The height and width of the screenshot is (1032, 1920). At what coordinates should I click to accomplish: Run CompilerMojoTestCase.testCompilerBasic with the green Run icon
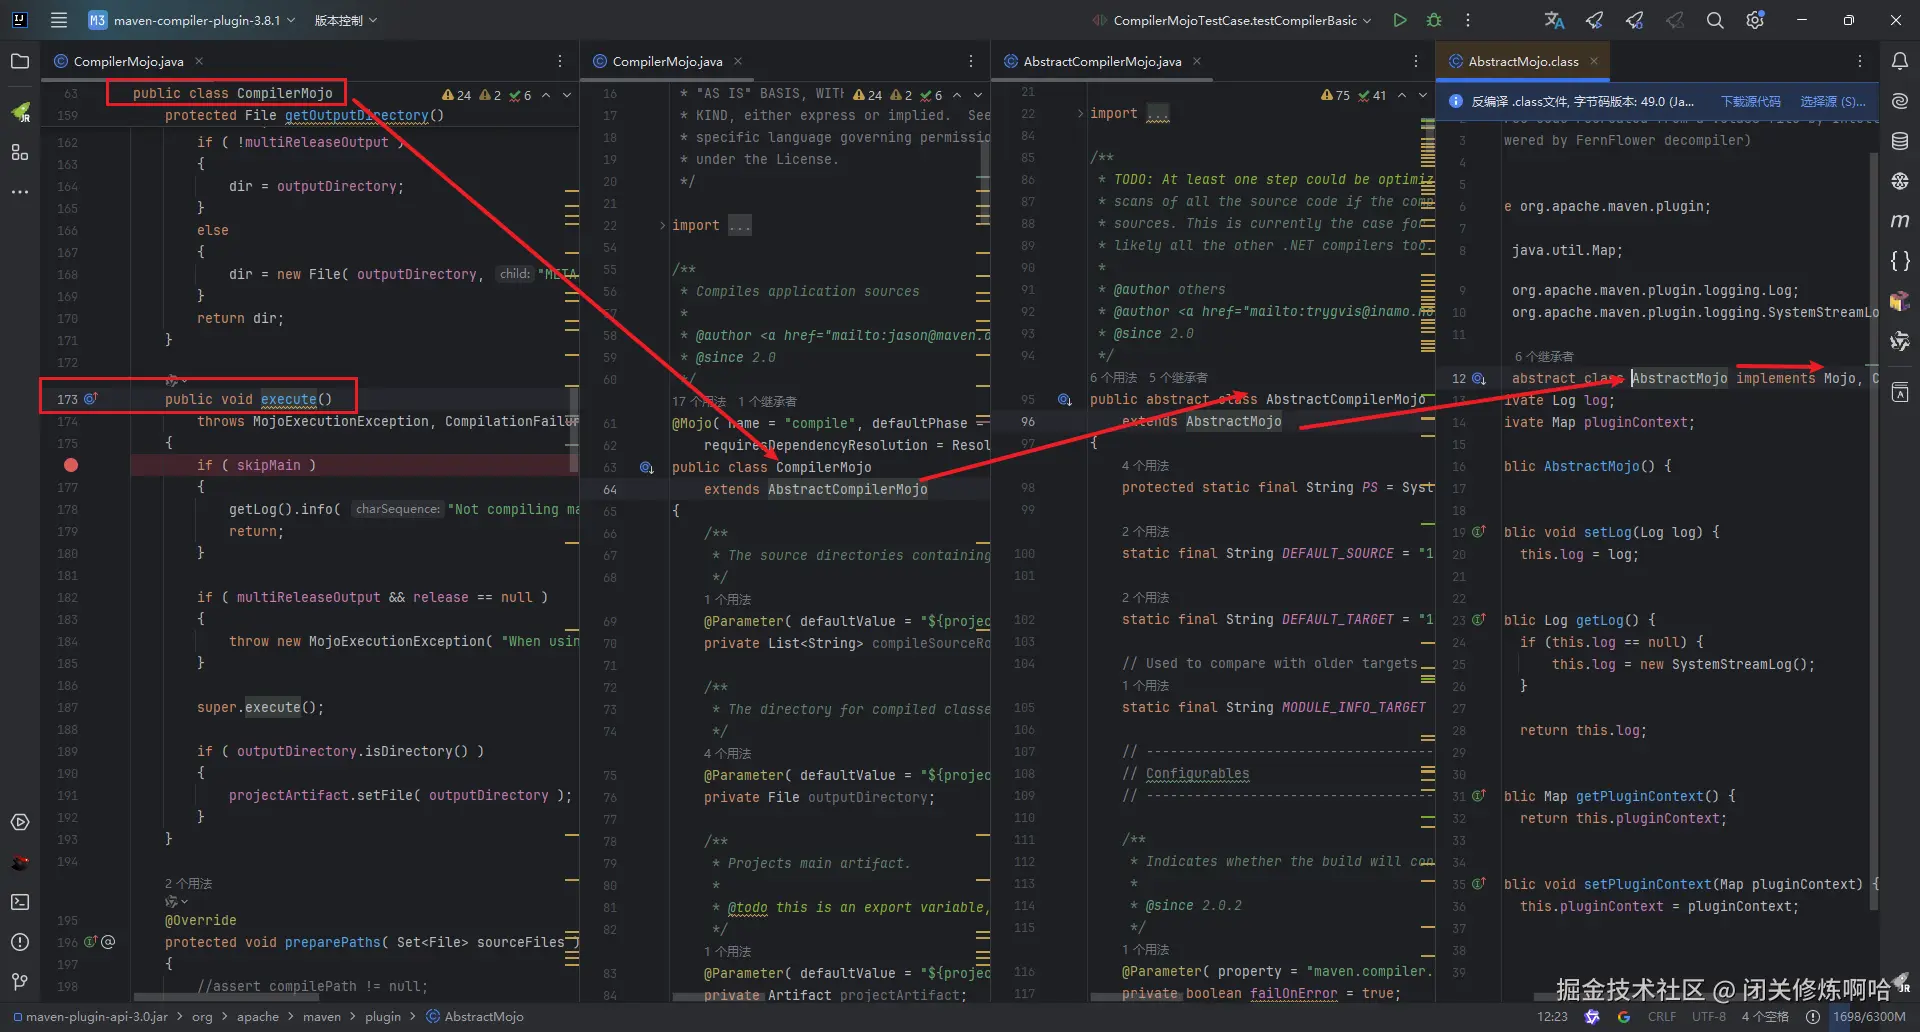(1400, 20)
